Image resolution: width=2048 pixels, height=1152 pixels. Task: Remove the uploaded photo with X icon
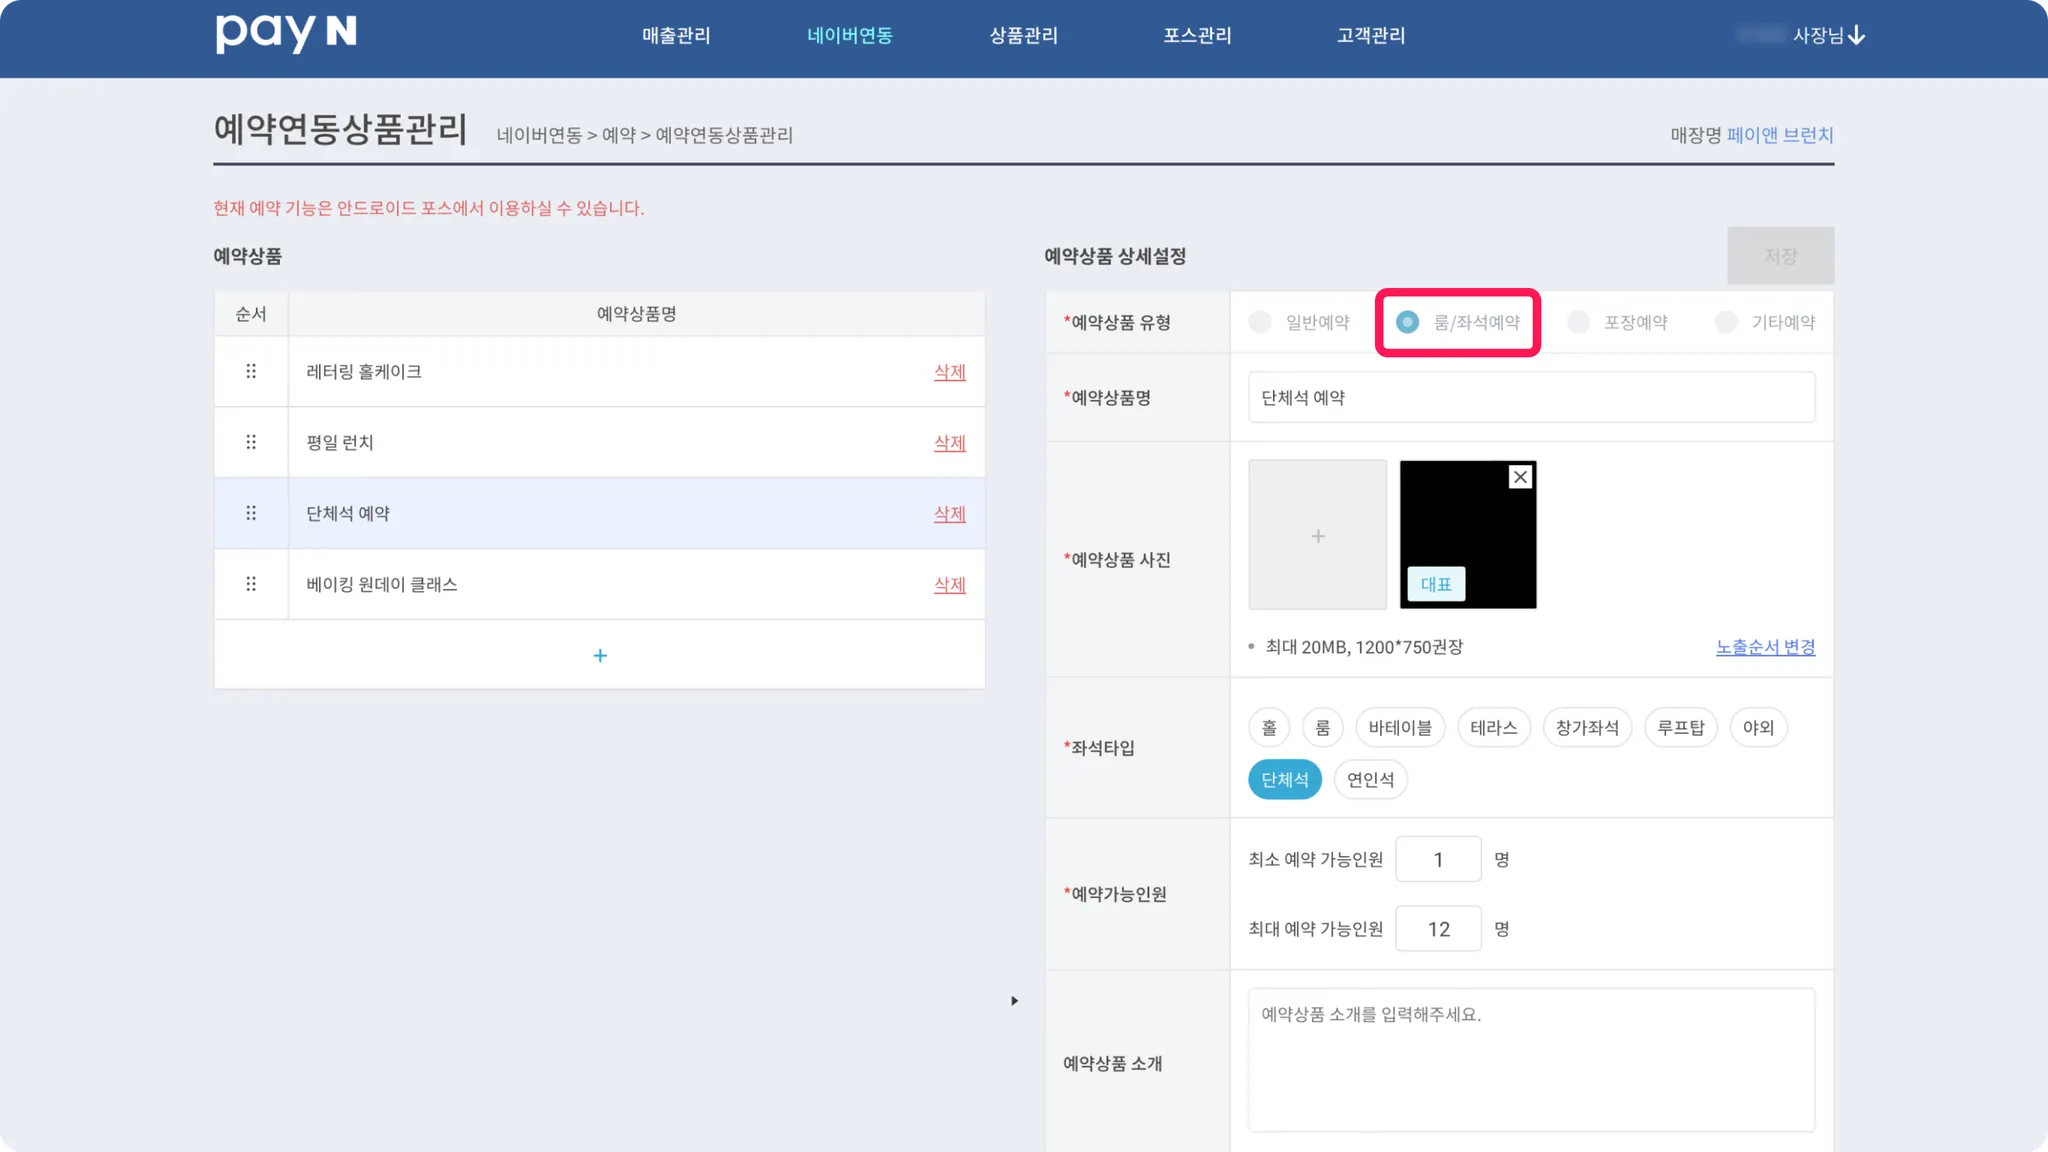click(1520, 477)
